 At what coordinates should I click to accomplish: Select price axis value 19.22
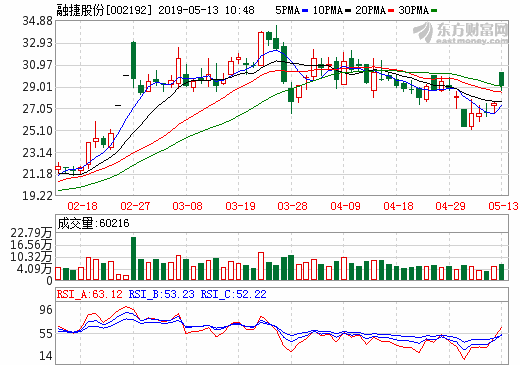coord(37,195)
